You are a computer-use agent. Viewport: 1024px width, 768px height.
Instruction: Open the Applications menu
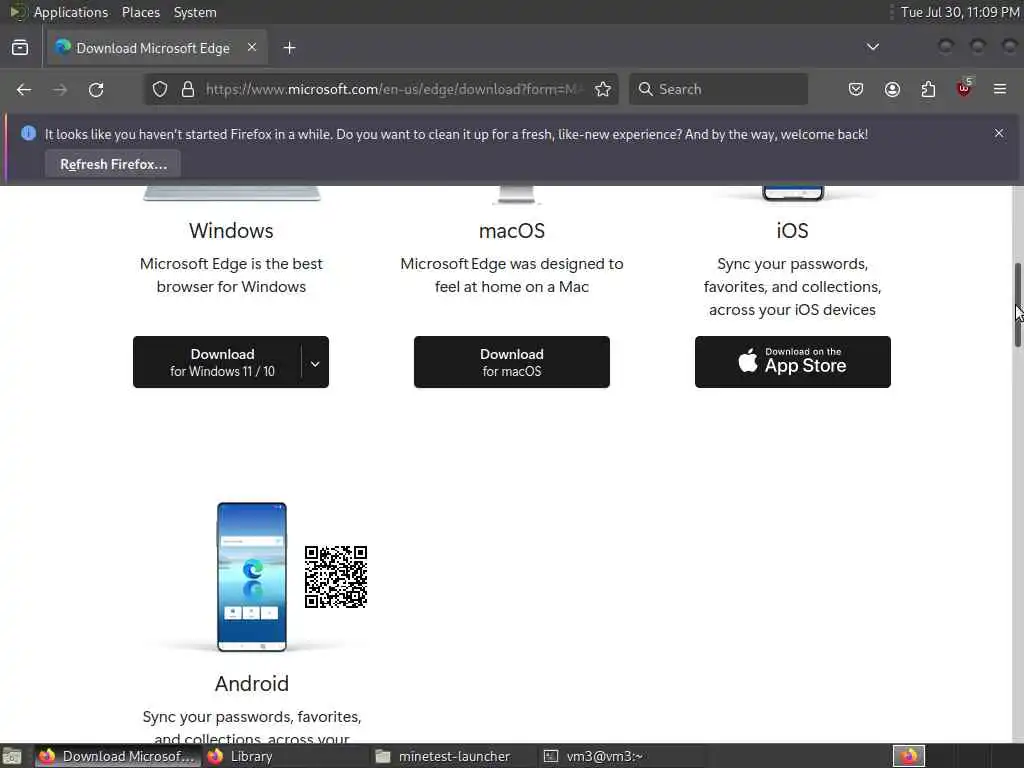pyautogui.click(x=71, y=12)
